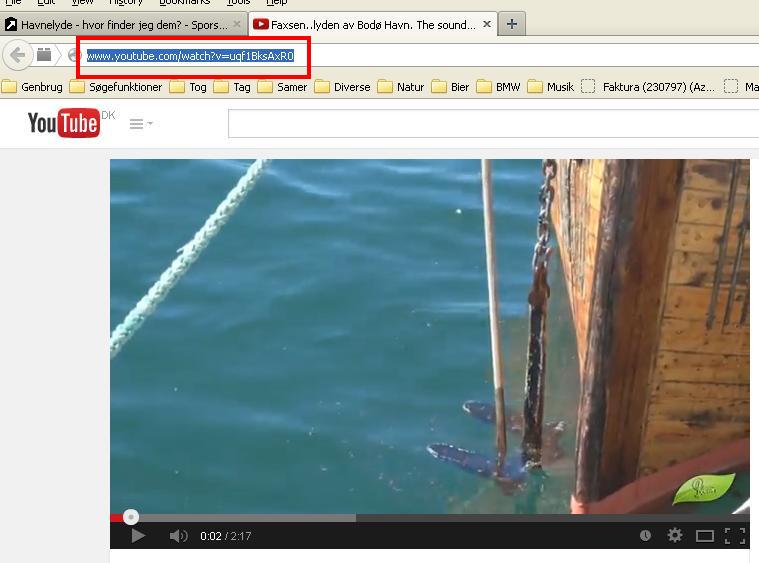Open a new tab with plus button
The width and height of the screenshot is (759, 563).
[x=512, y=24]
